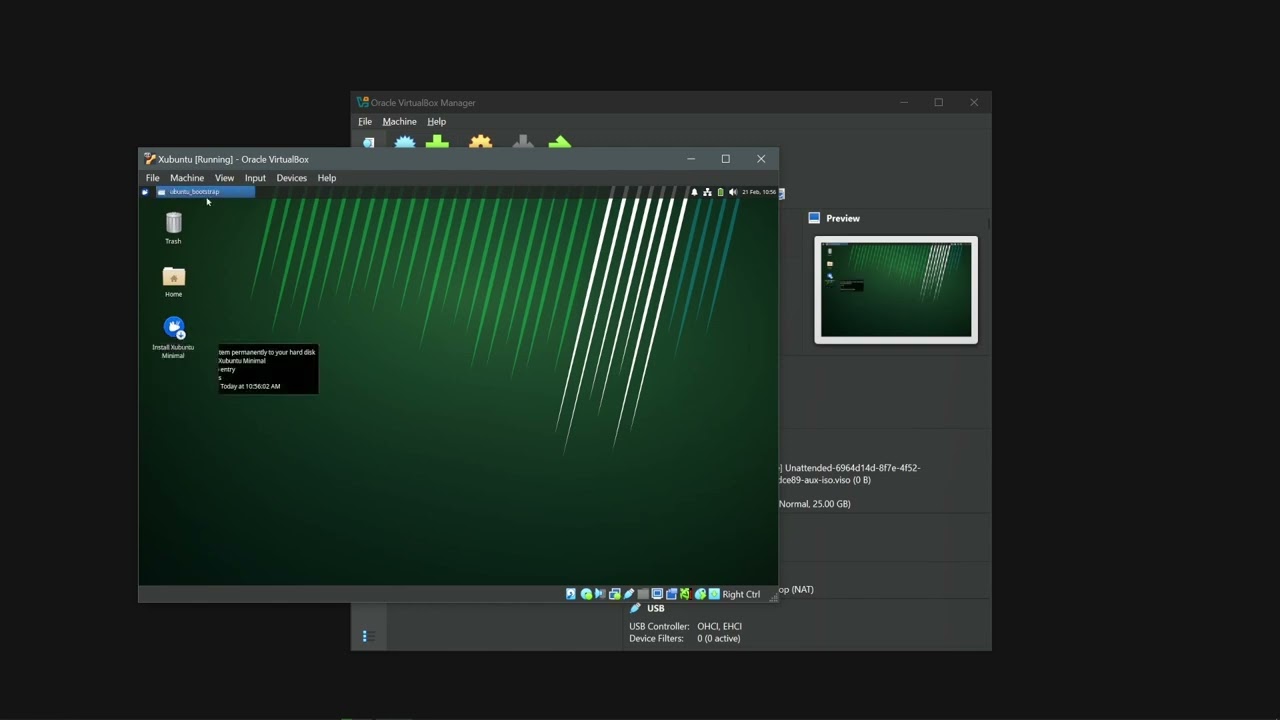Maximize the Xubuntu VM window
This screenshot has width=1280, height=720.
(726, 159)
